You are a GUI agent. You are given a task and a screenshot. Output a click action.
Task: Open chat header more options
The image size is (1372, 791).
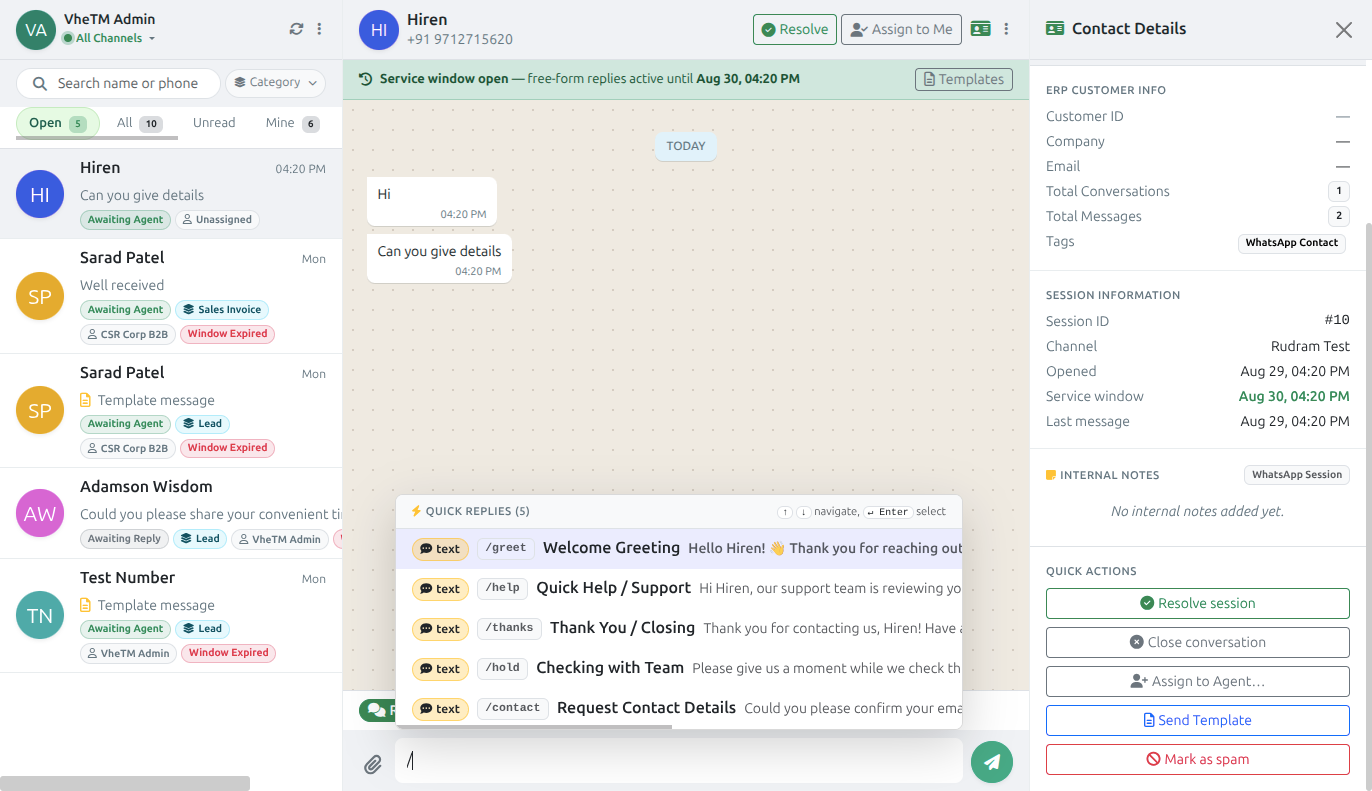1007,29
